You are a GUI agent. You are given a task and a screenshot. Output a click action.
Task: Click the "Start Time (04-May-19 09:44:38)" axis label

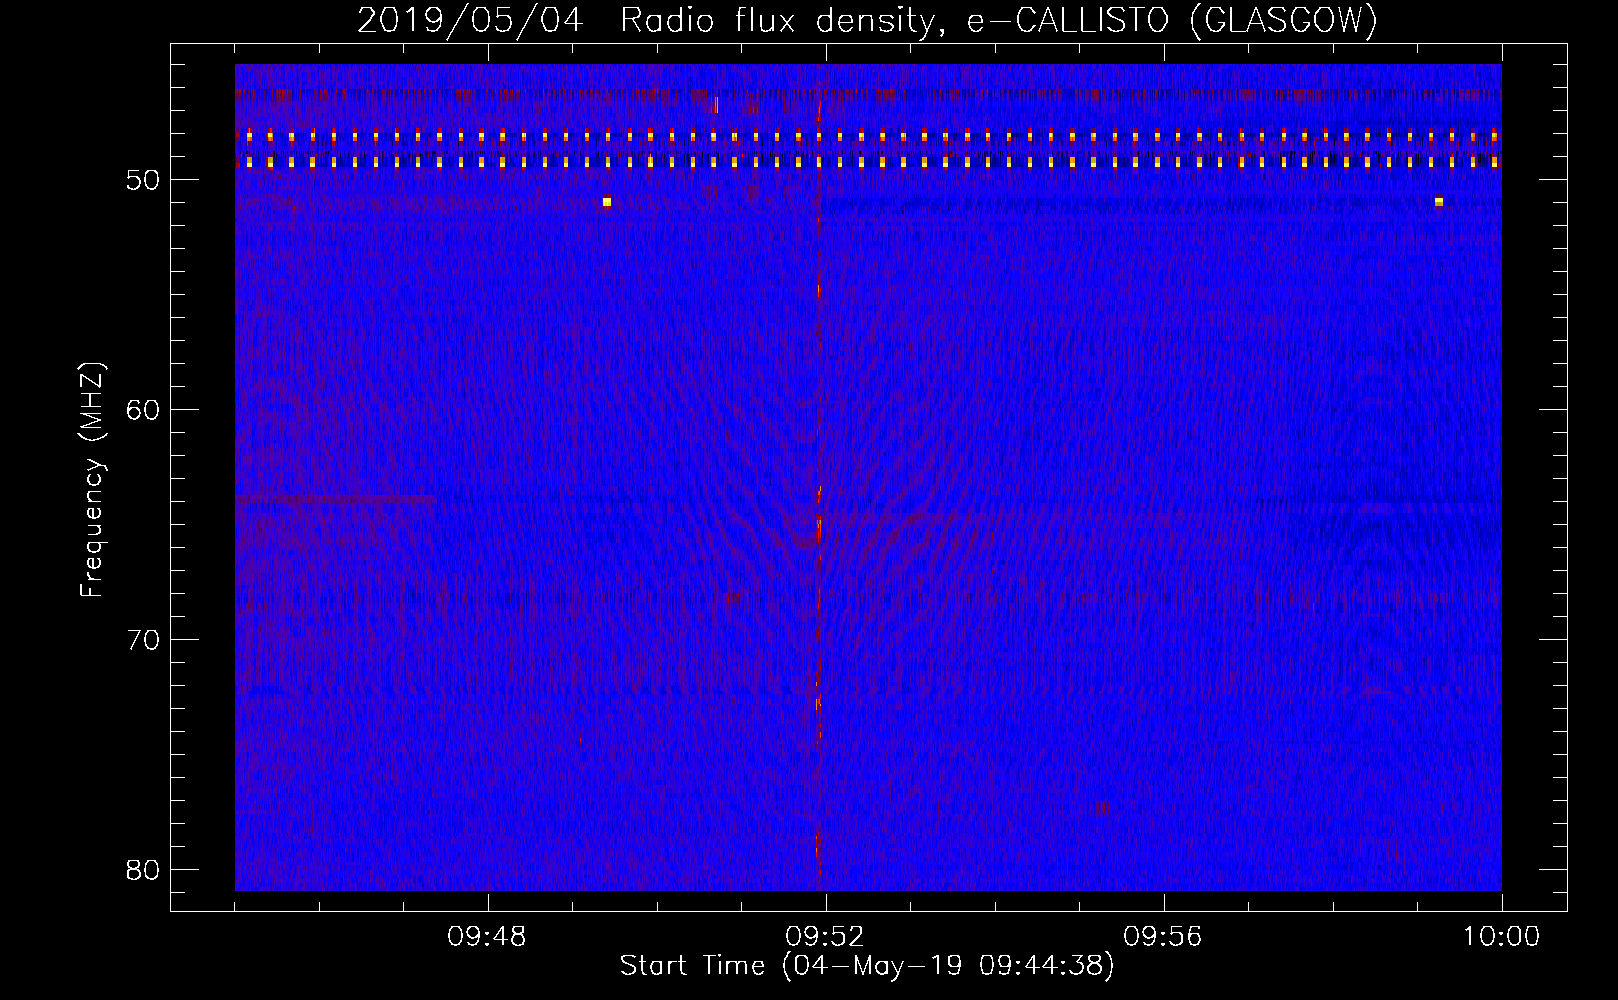[867, 966]
